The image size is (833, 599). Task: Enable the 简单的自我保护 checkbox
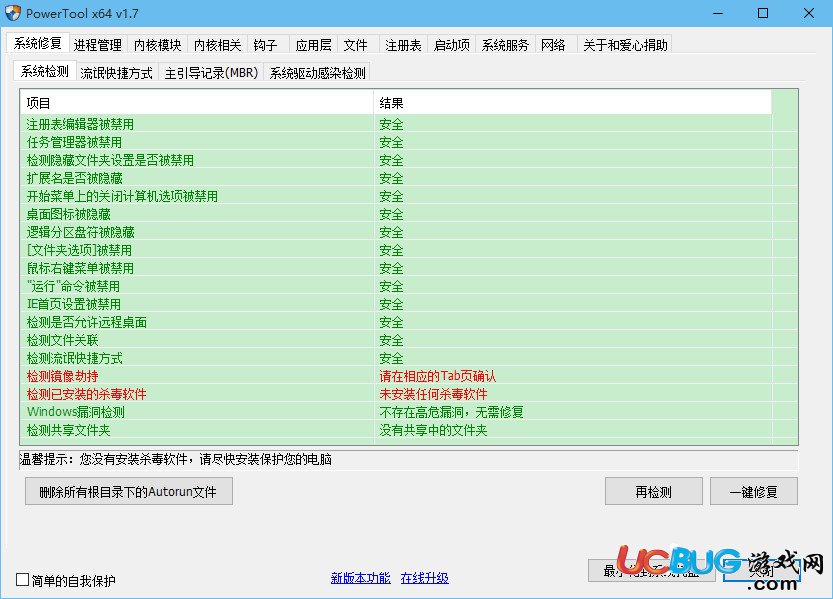pyautogui.click(x=22, y=579)
